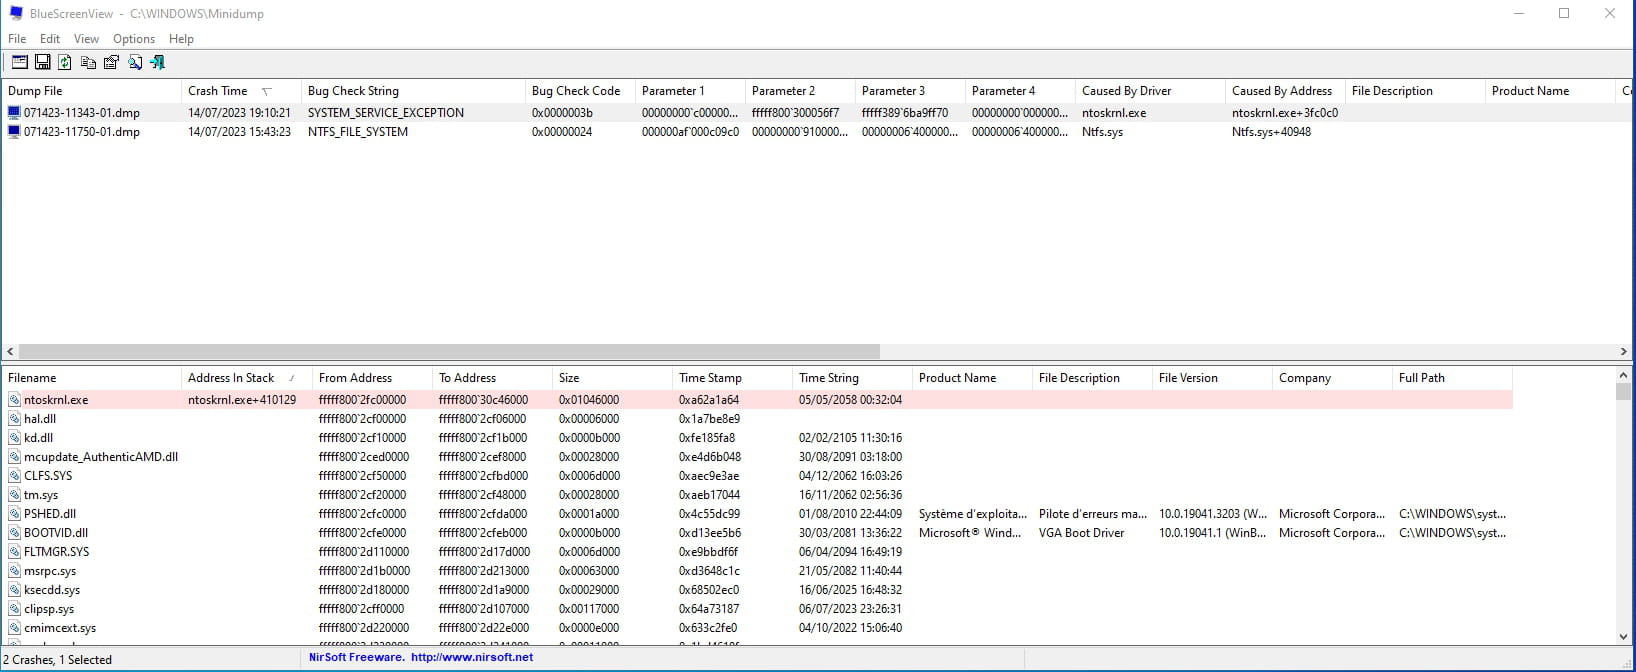Click the icon next to mcupdate_AuthenticAMD.dll
Viewport: 1636px width, 672px height.
coord(14,457)
